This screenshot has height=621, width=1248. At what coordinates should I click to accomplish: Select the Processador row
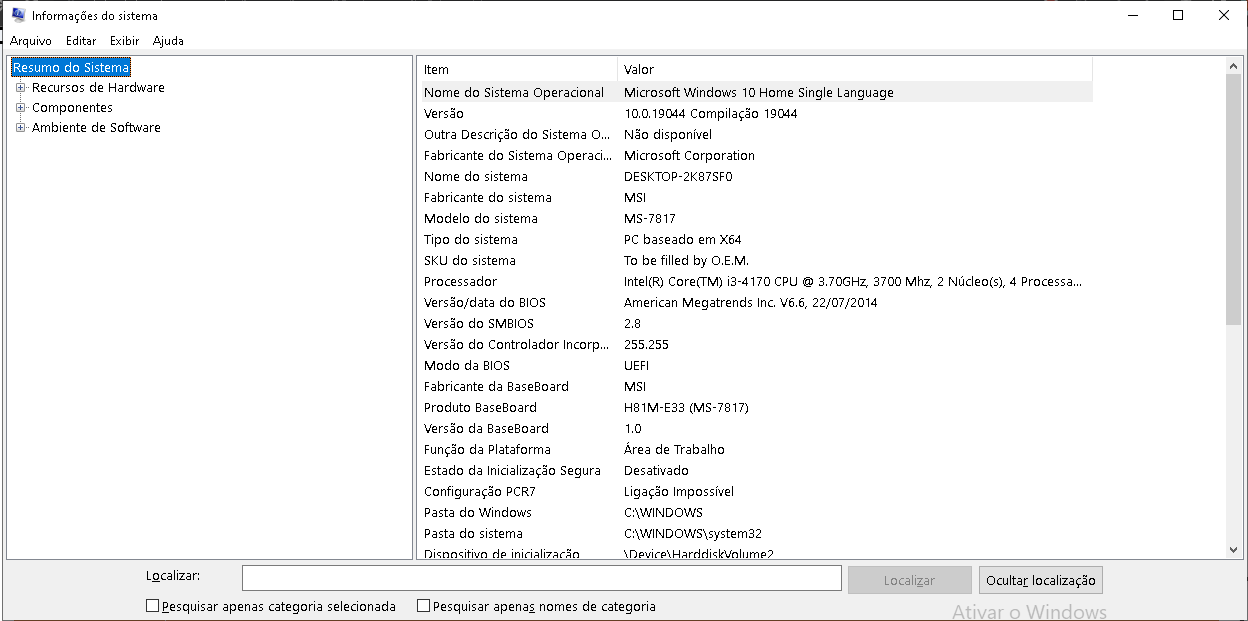(x=755, y=281)
